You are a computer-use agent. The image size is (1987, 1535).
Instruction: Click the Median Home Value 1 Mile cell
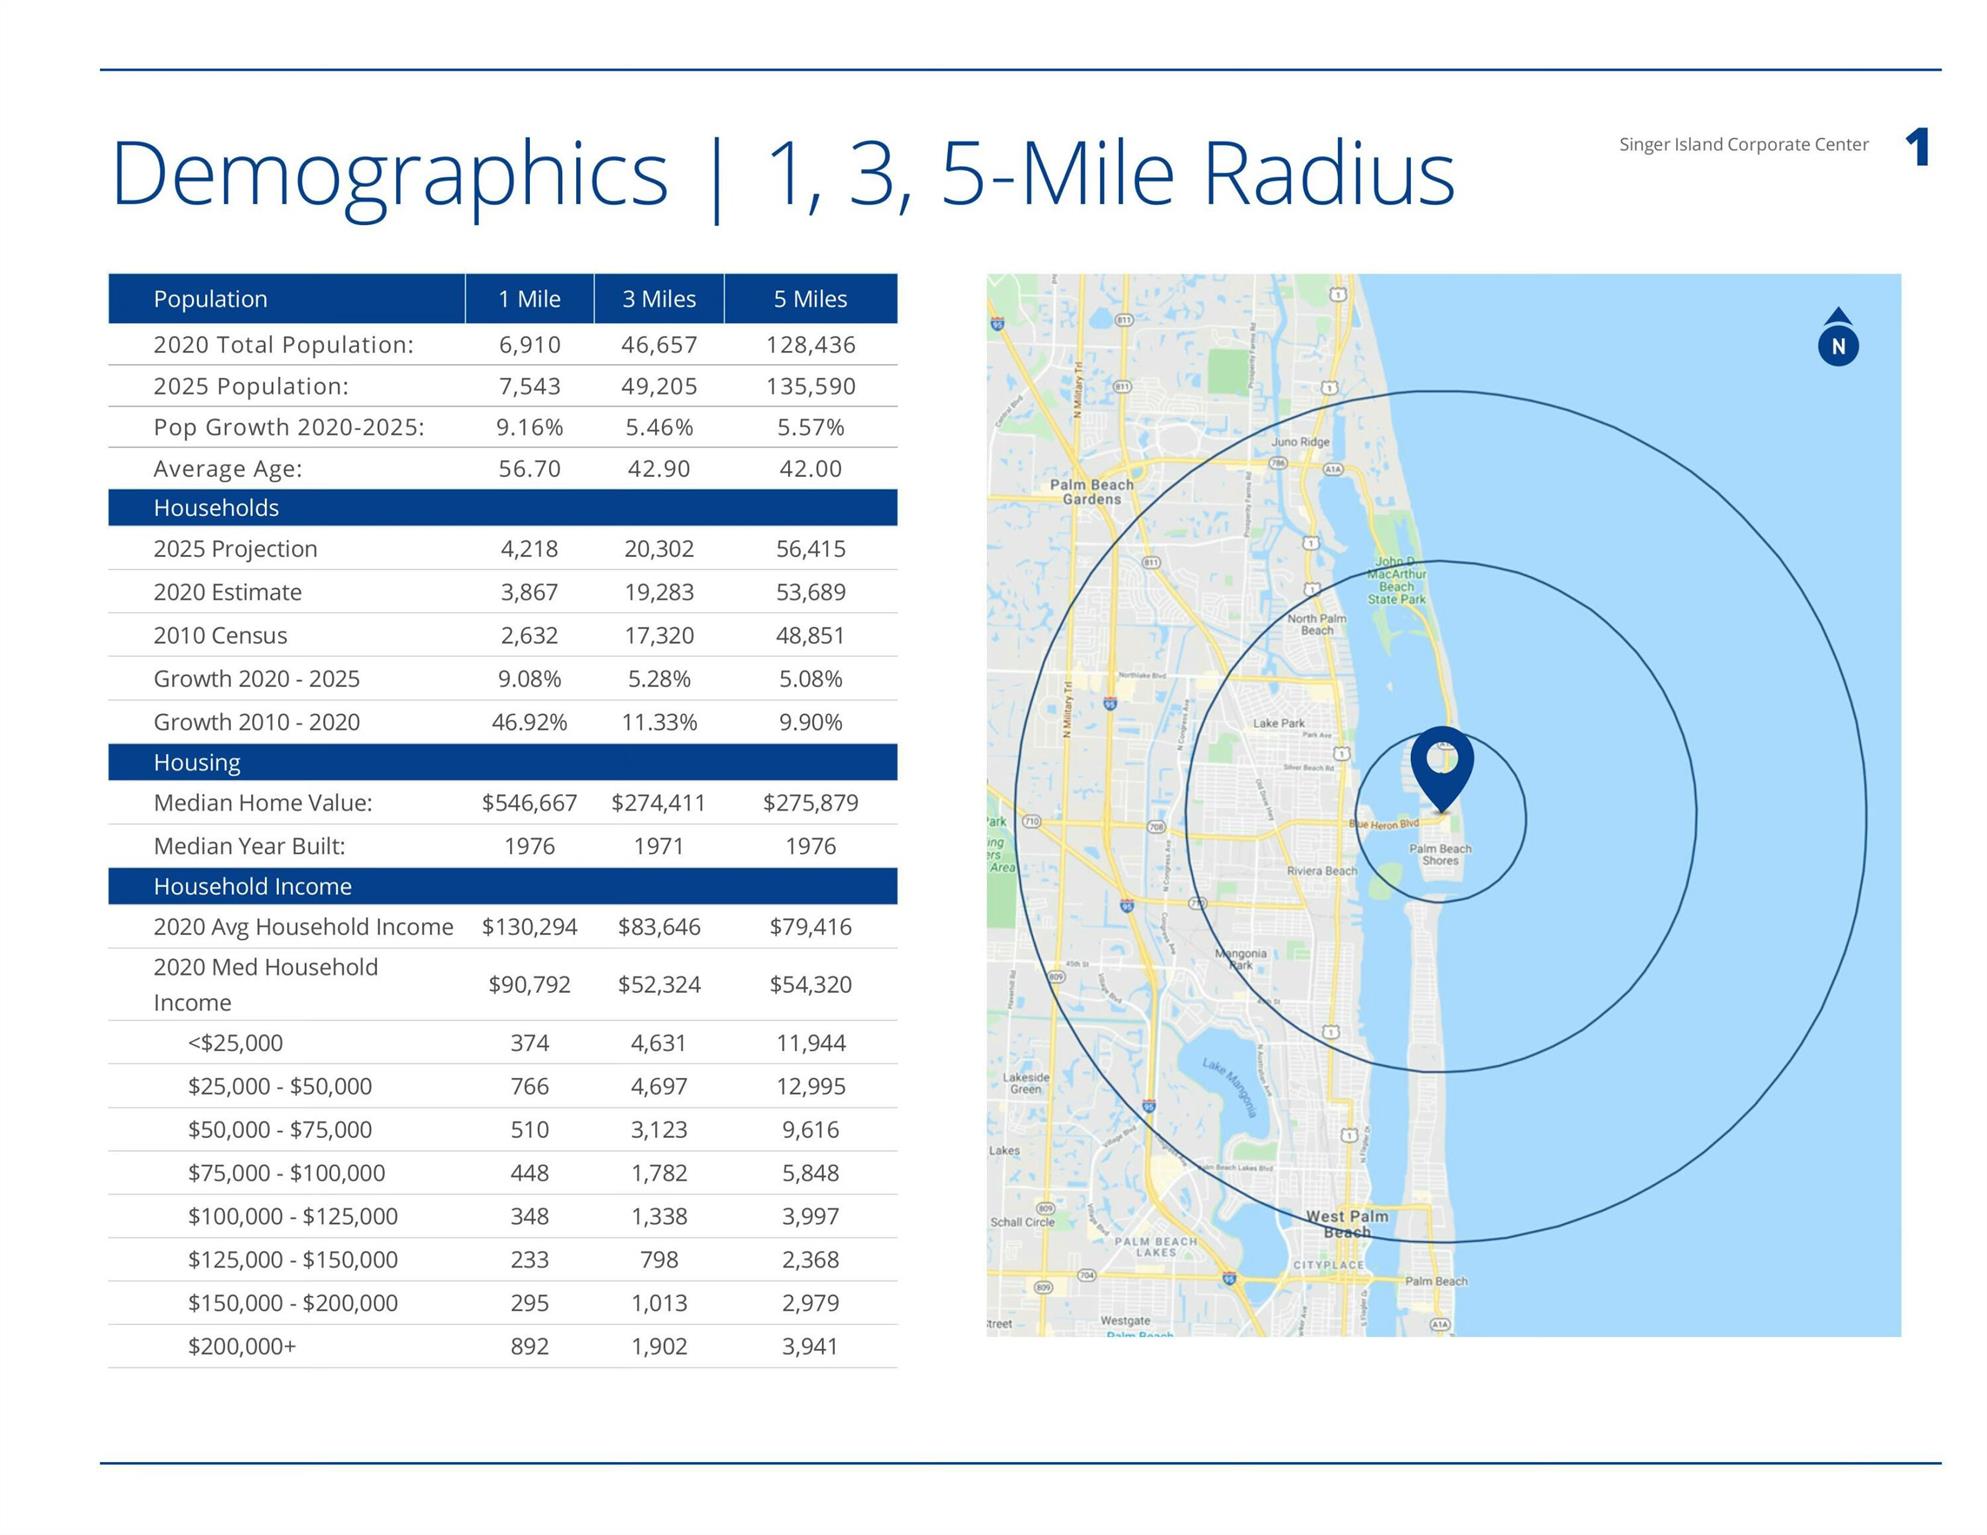(529, 803)
